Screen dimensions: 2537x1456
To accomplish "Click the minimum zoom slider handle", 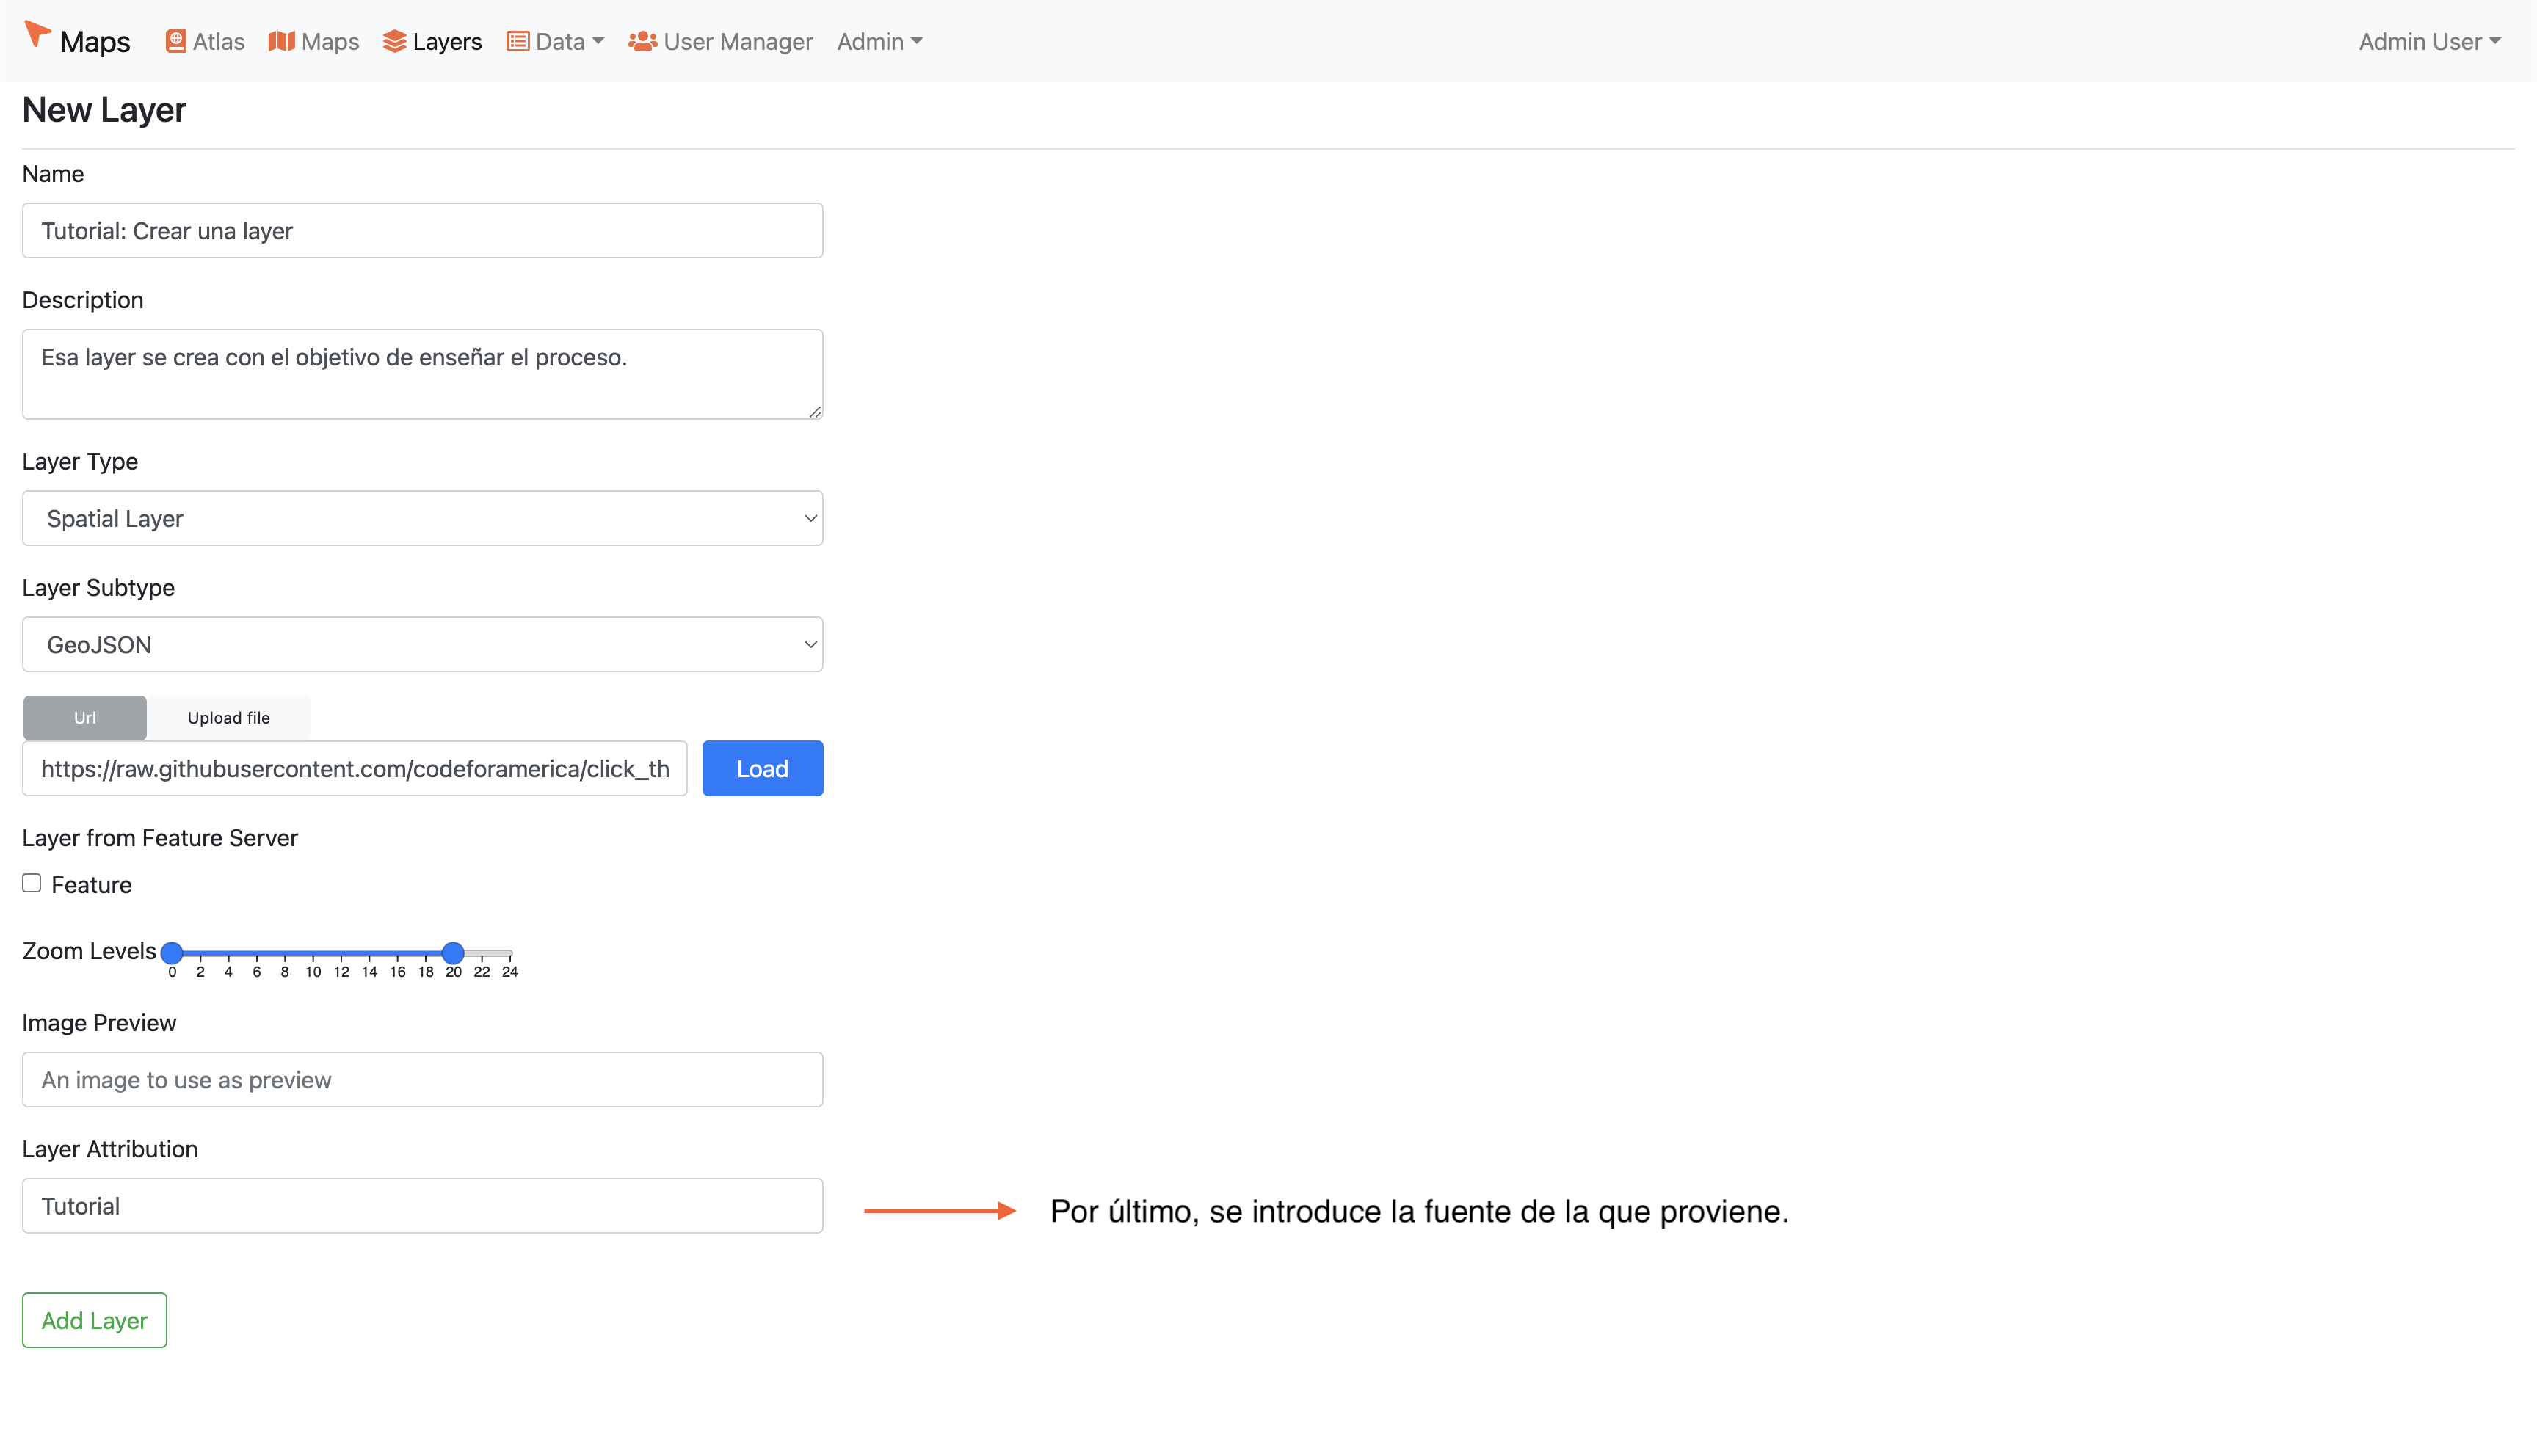I will 172,952.
